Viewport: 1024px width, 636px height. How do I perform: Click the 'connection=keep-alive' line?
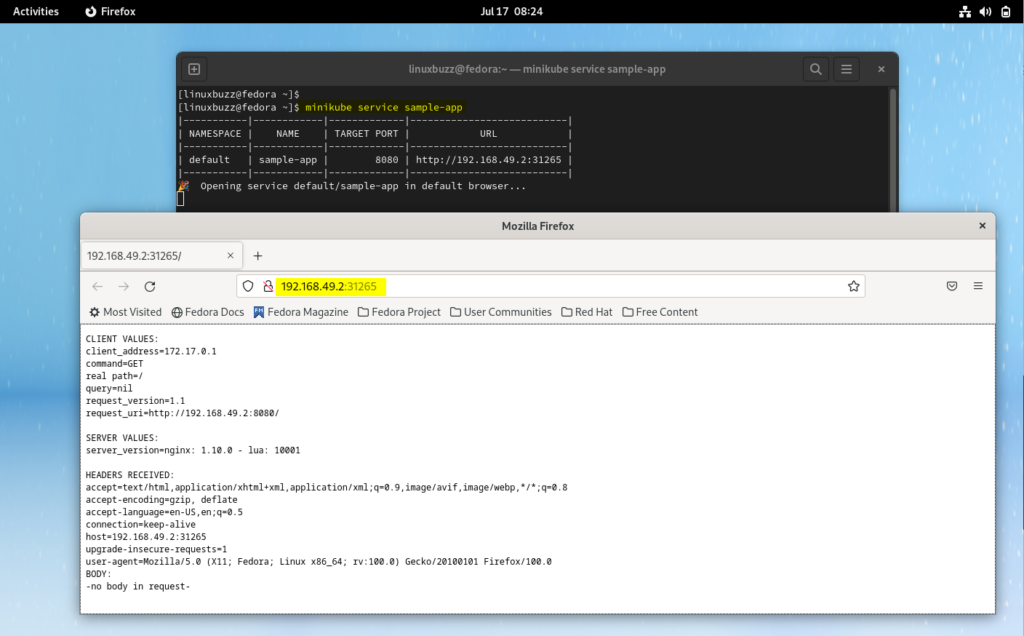click(x=140, y=524)
